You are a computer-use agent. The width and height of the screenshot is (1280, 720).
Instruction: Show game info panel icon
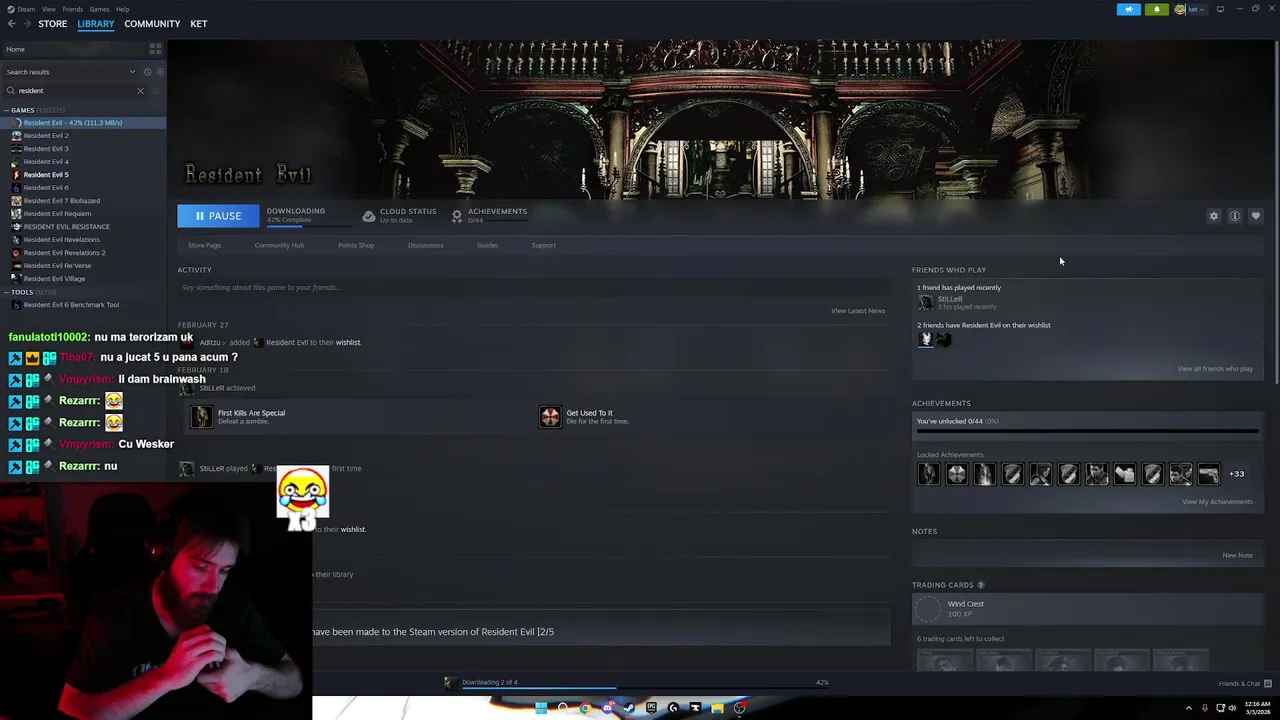[1235, 216]
